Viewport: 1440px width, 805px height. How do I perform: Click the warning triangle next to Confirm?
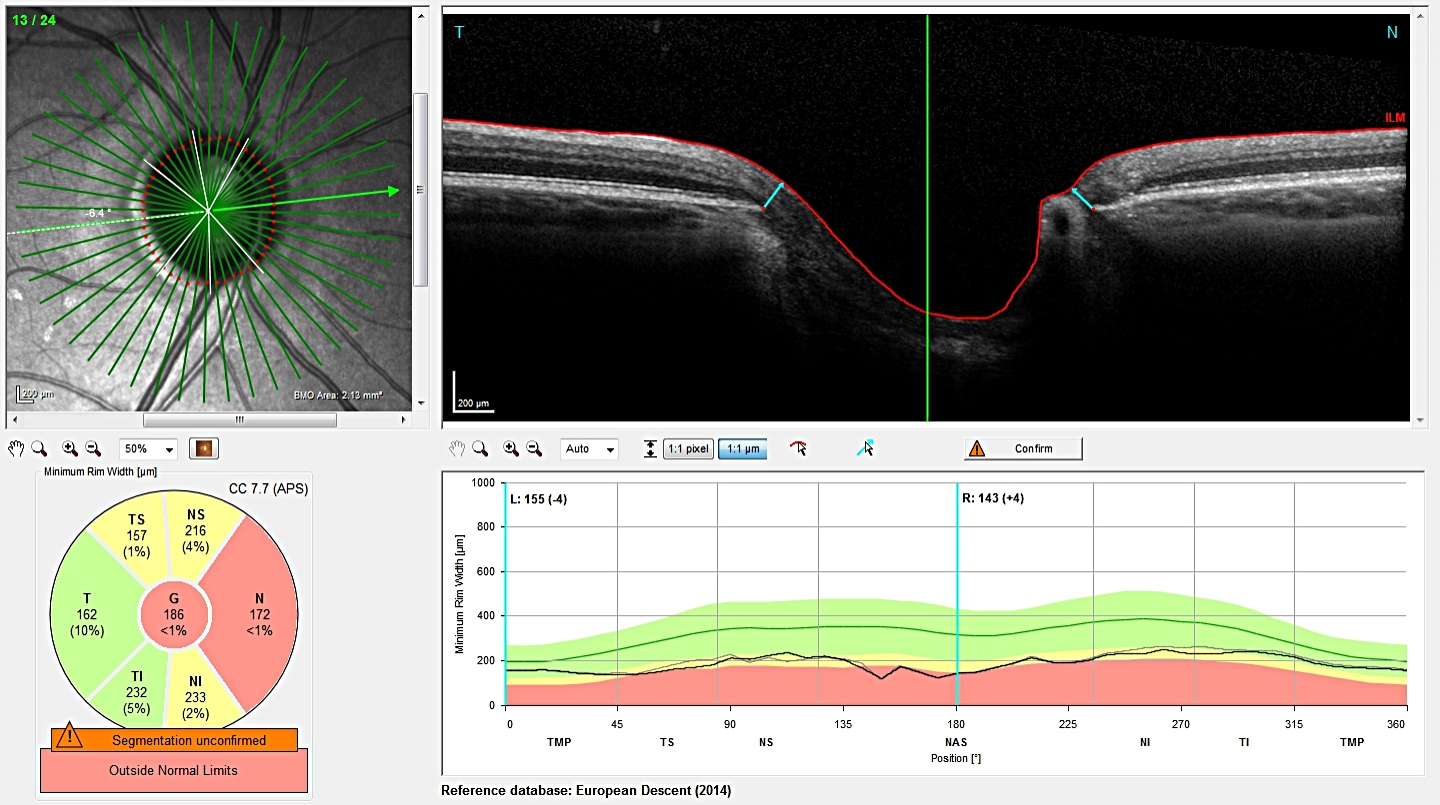[977, 448]
